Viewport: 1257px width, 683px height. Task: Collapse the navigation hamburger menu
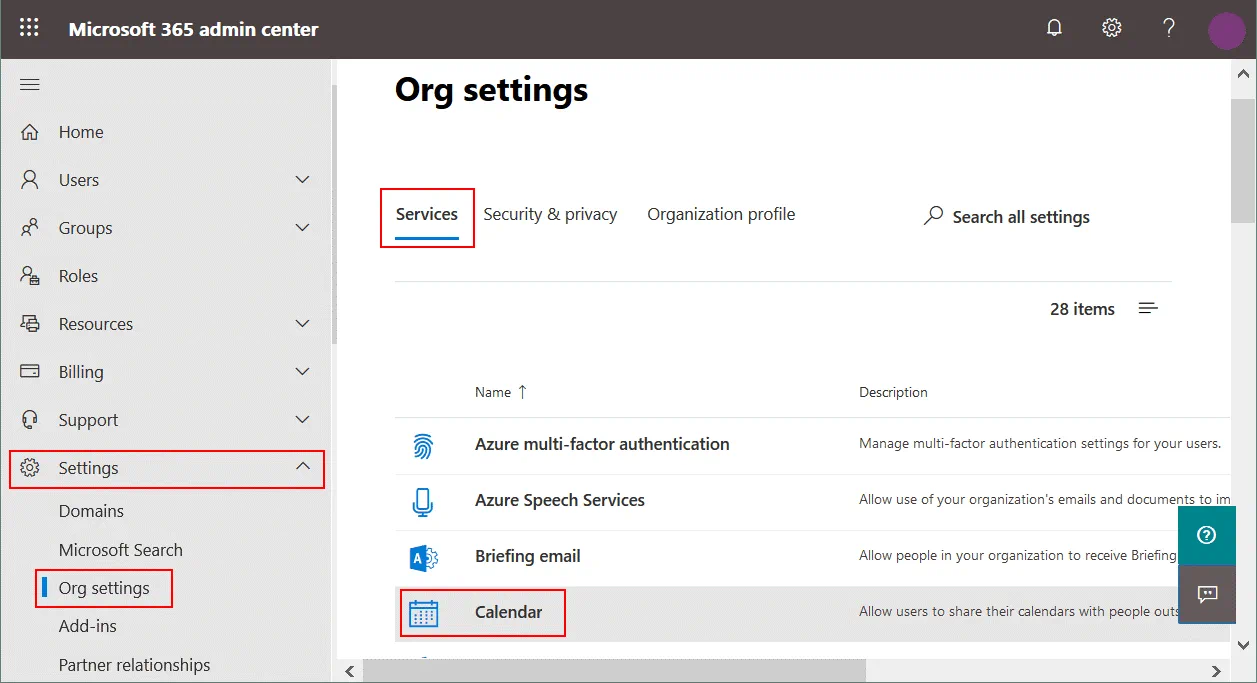(30, 84)
